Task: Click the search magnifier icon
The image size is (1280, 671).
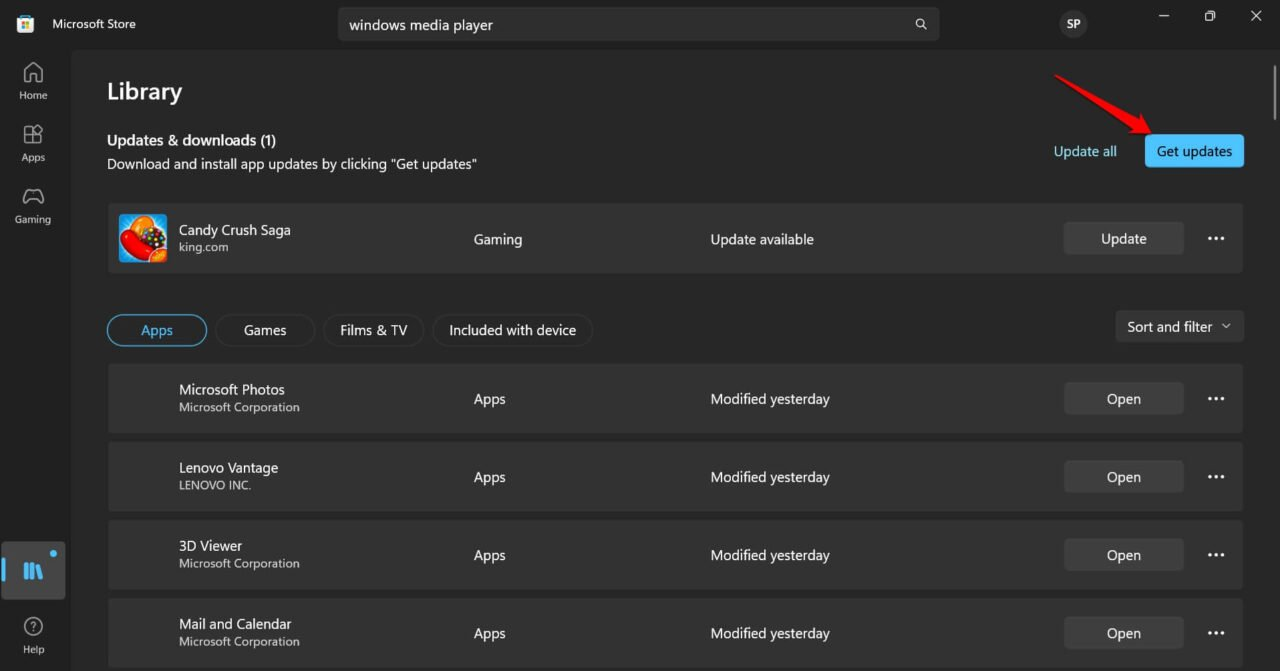Action: [x=921, y=24]
